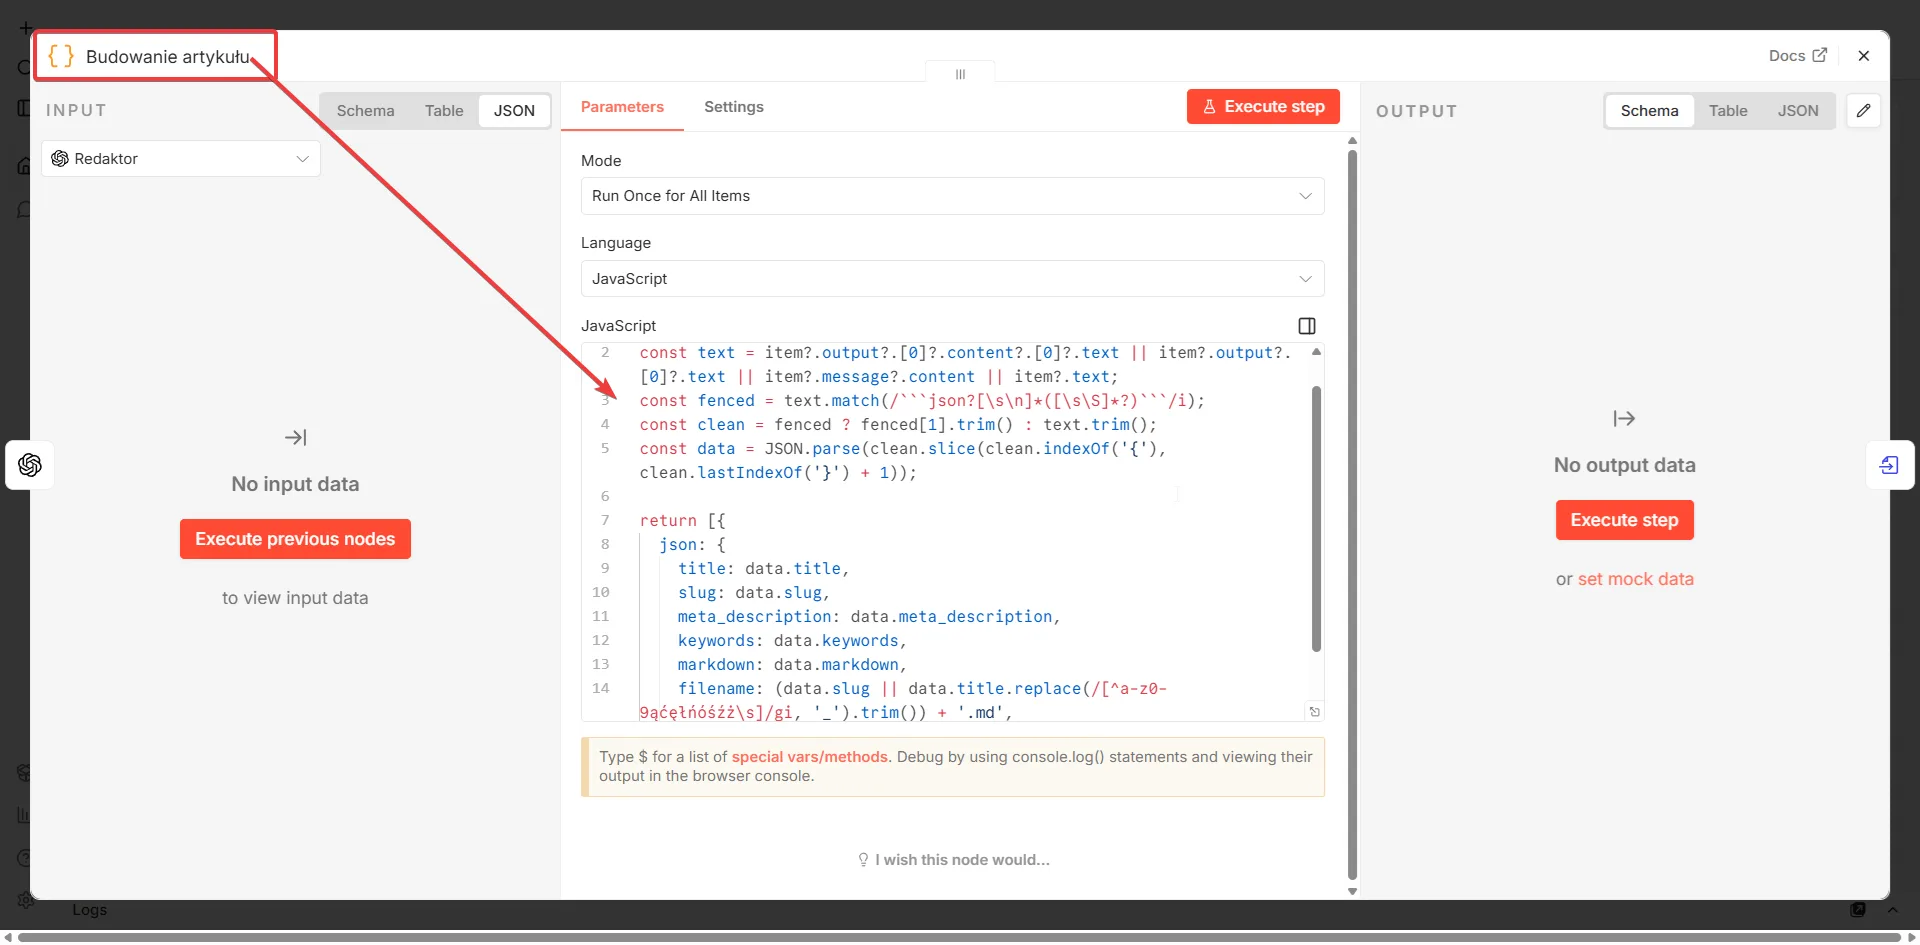Screen dimensions: 1920x945
Task: Close the node editor panel
Action: 1863,56
